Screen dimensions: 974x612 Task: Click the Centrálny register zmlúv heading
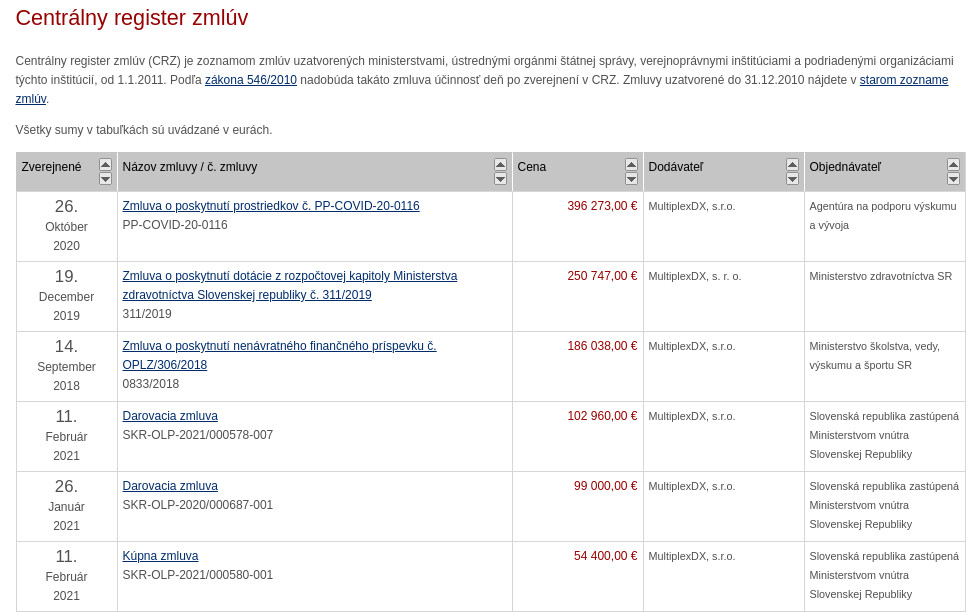132,18
